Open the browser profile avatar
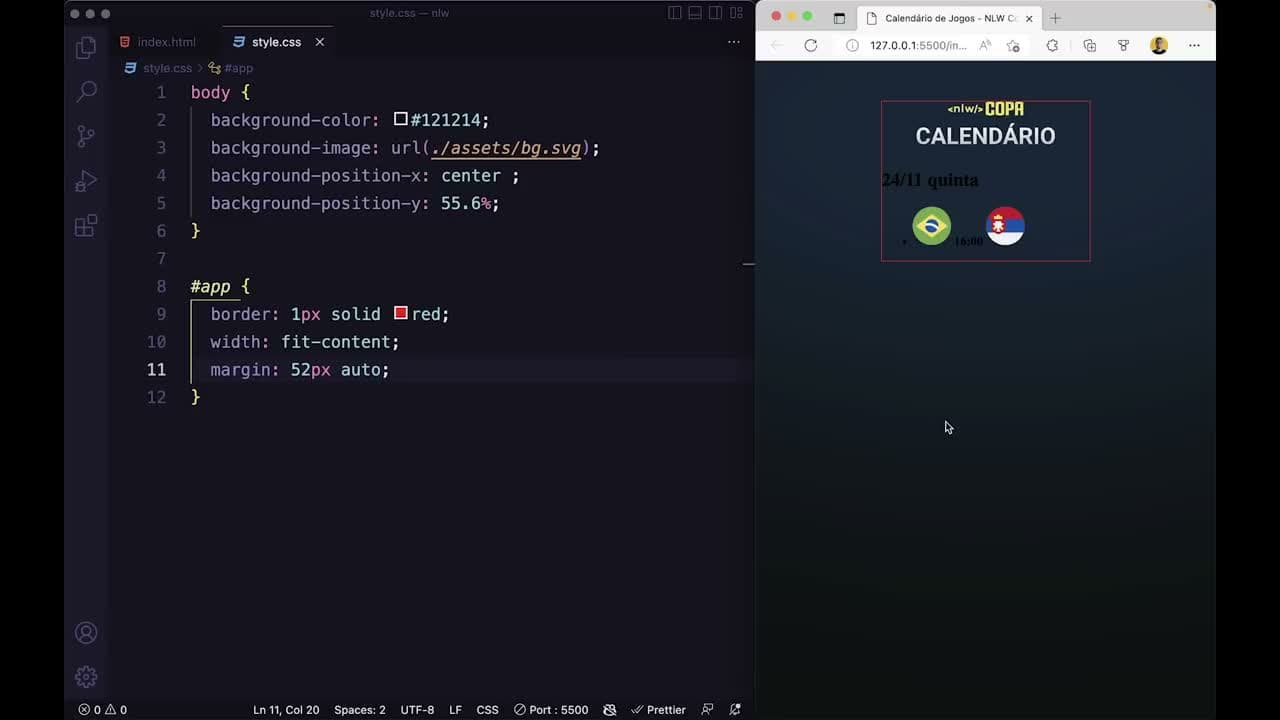This screenshot has height=720, width=1280. point(1159,45)
